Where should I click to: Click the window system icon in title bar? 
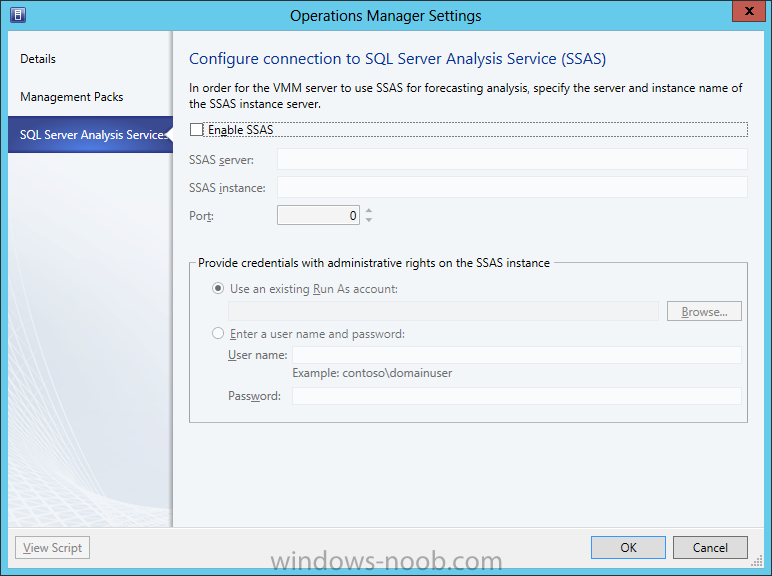tap(18, 15)
